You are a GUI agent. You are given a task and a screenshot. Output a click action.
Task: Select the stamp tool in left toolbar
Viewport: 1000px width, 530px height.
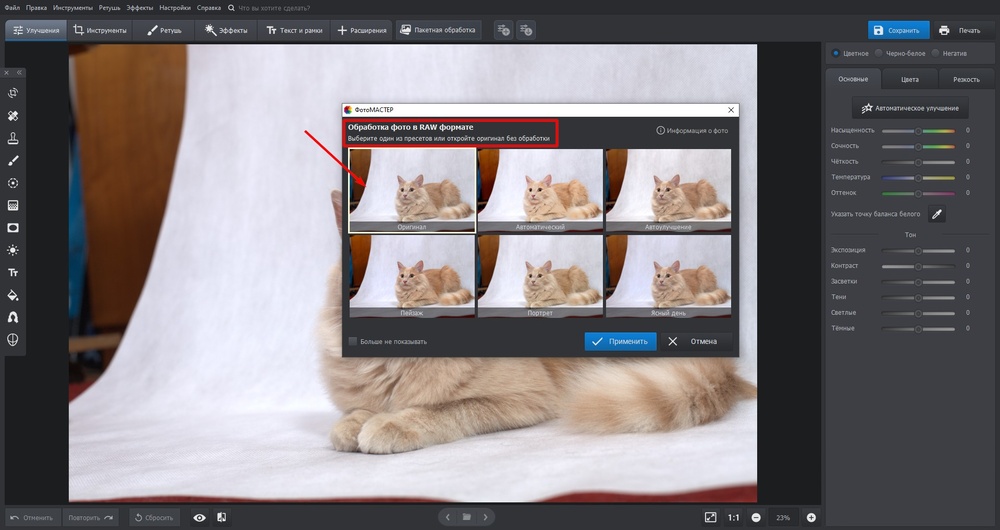(x=13, y=138)
